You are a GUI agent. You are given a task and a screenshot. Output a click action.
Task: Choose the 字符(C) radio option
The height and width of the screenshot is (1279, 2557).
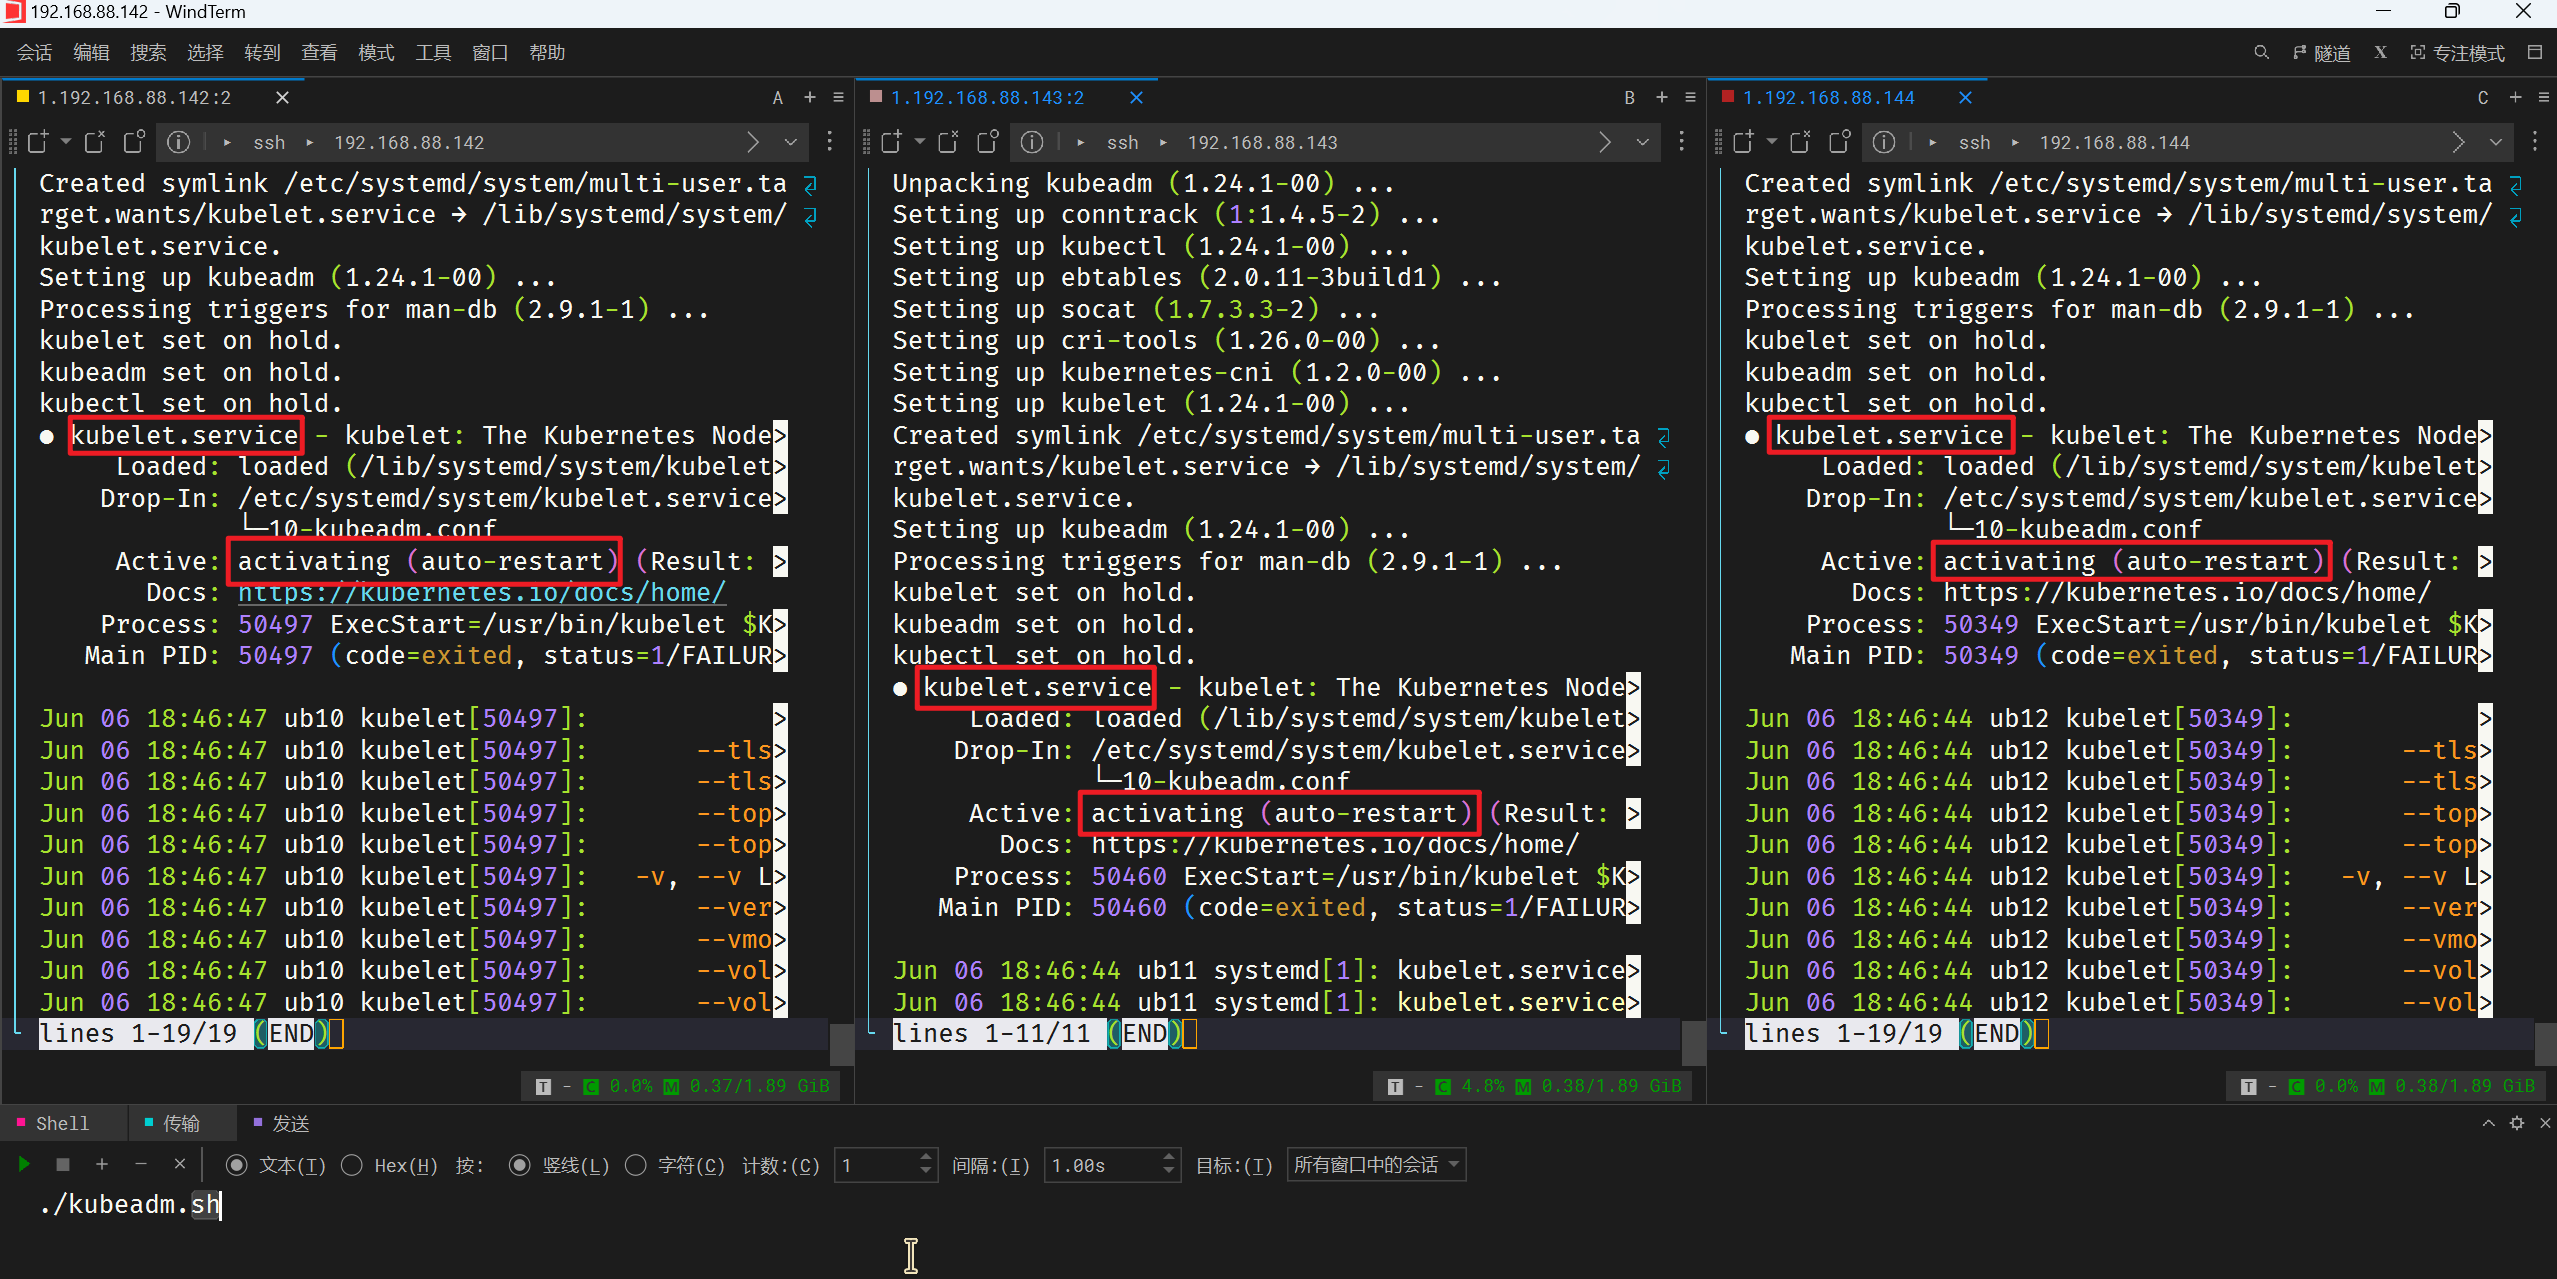point(636,1165)
